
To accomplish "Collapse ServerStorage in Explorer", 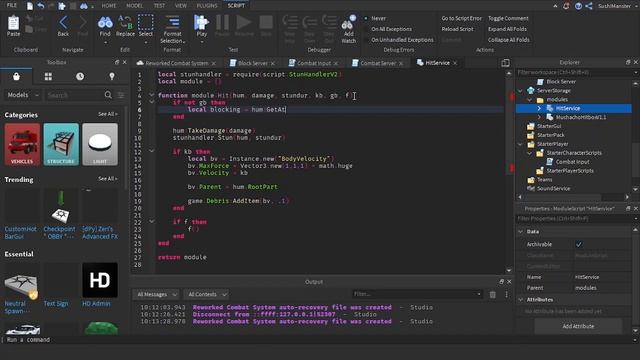I will click(x=520, y=91).
